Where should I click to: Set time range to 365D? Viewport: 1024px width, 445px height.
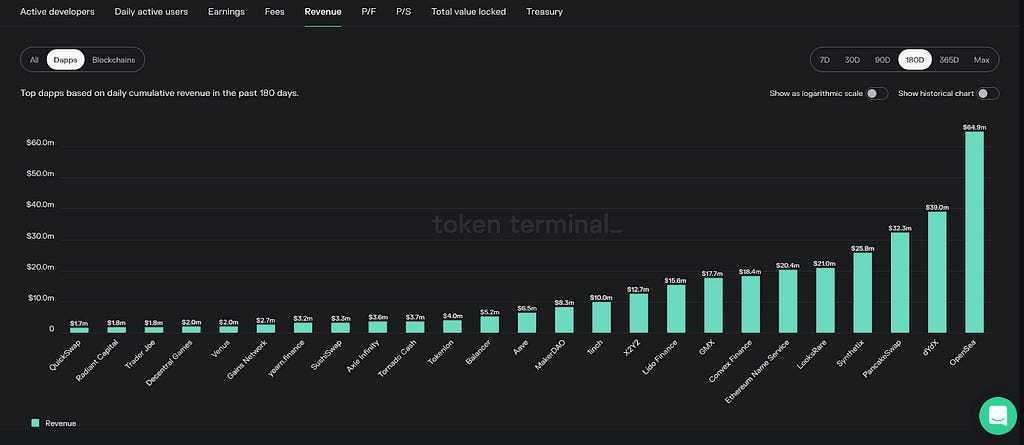tap(949, 59)
